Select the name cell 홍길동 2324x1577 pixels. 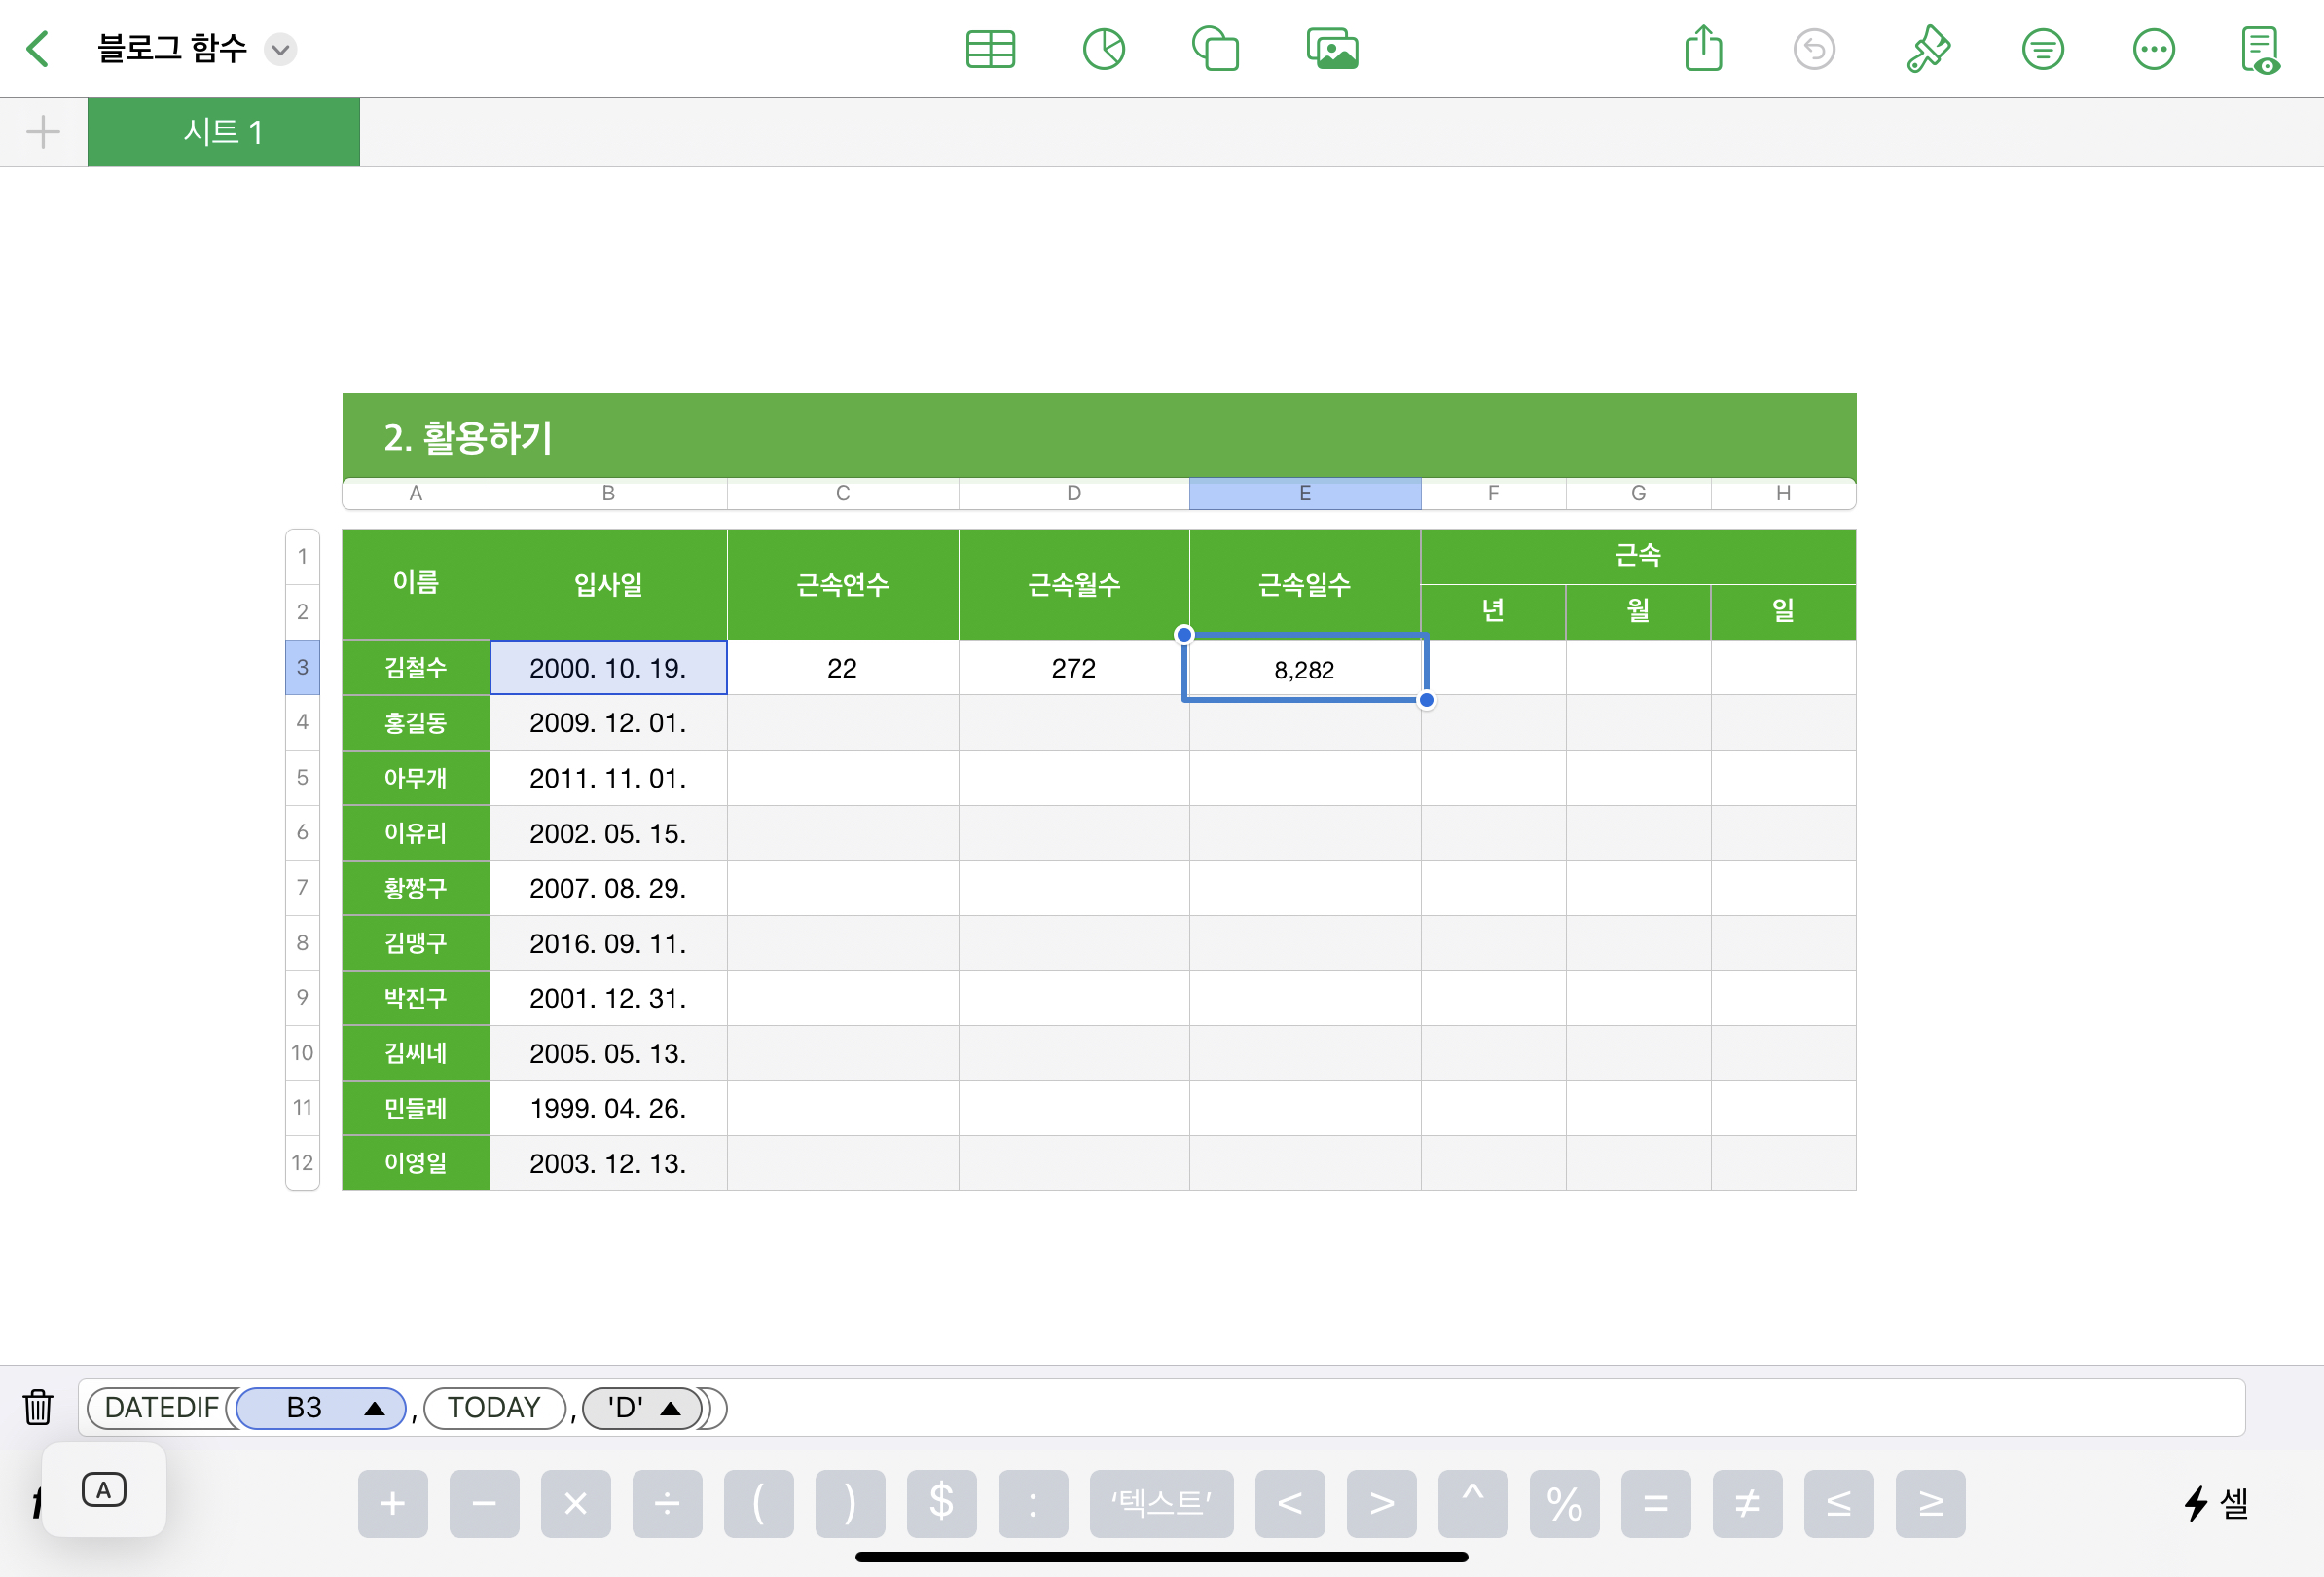(416, 722)
